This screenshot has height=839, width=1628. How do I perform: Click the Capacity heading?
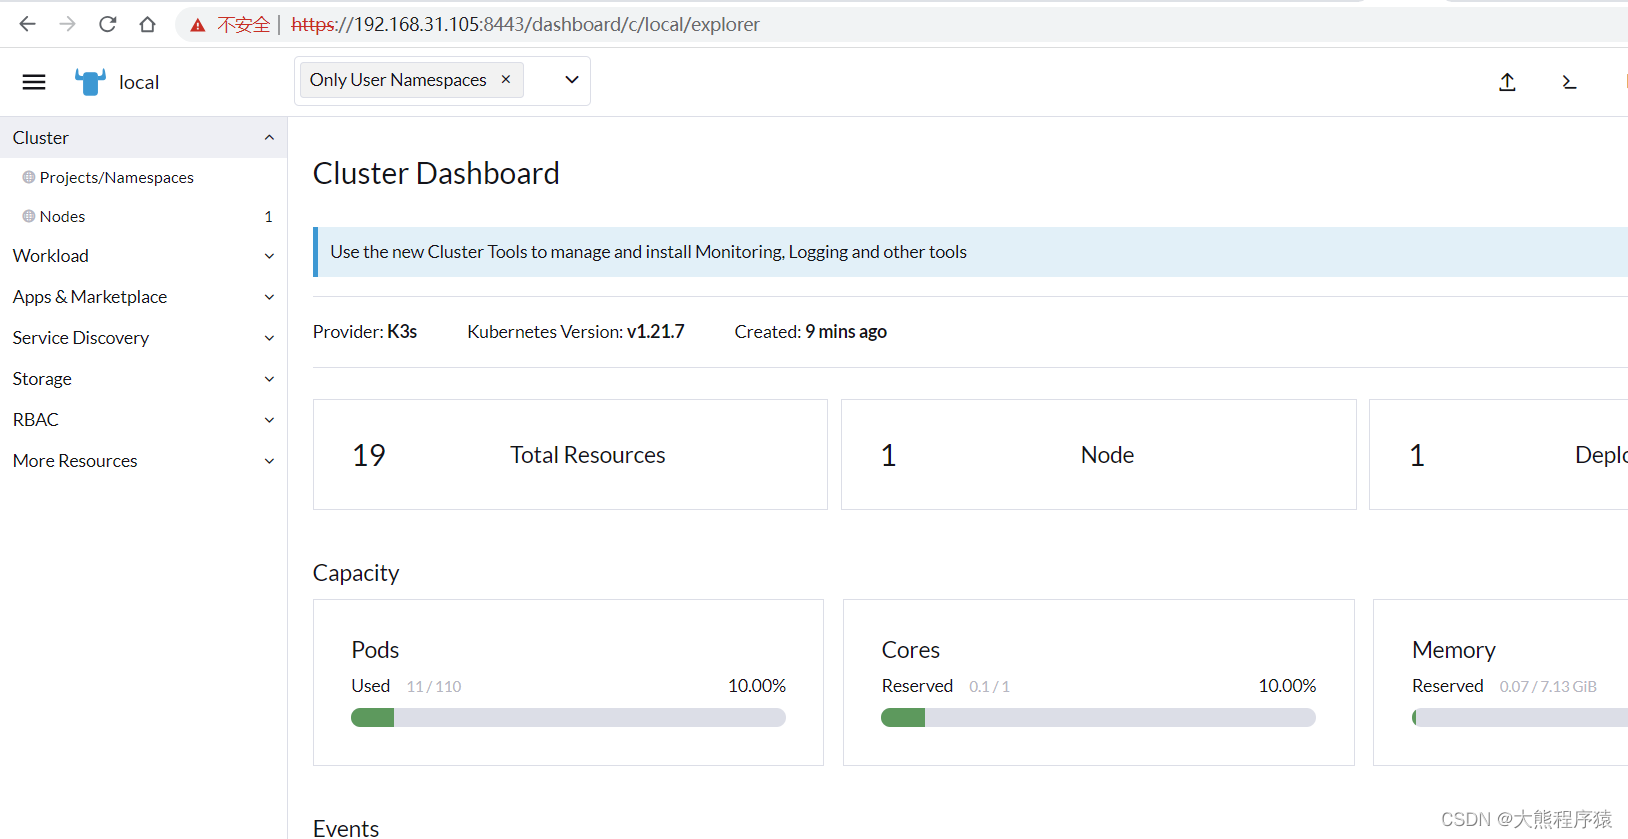[356, 573]
